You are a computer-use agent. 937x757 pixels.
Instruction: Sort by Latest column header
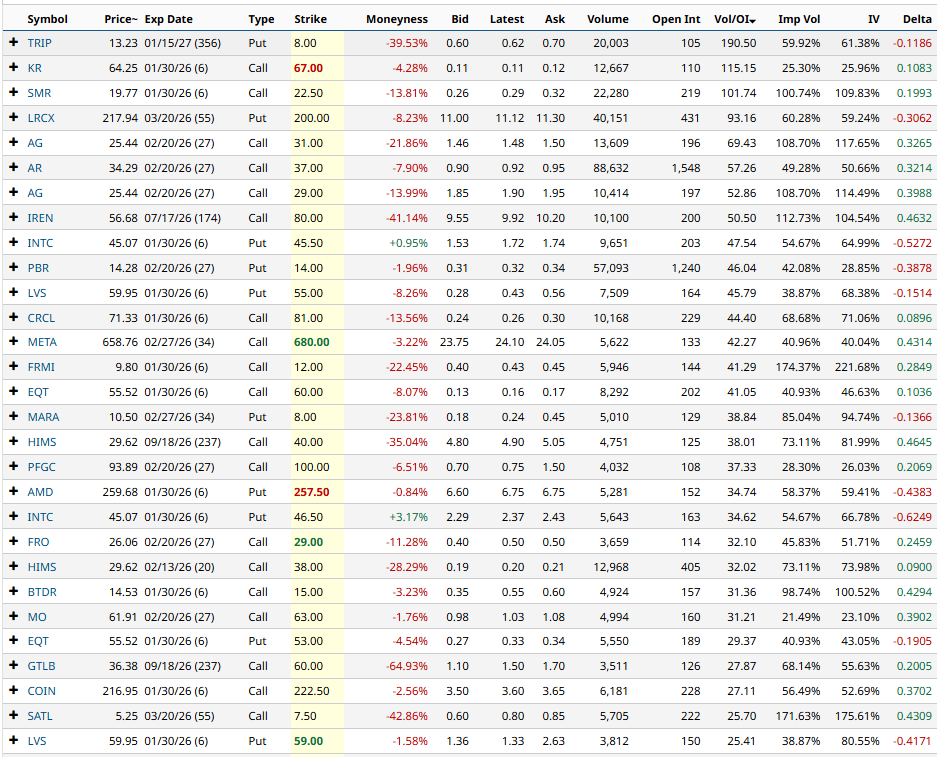[x=507, y=19]
